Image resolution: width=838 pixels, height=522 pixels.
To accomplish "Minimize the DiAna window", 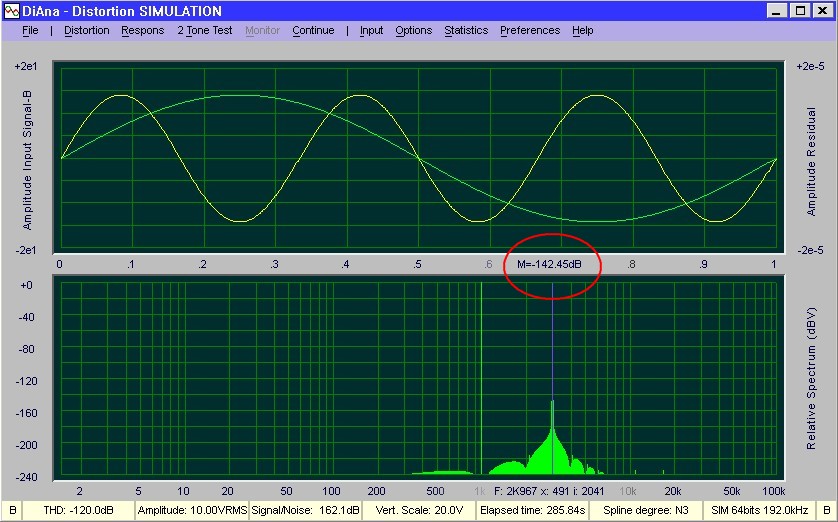I will point(778,11).
